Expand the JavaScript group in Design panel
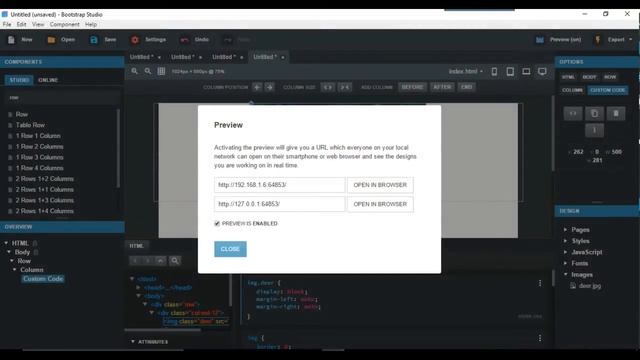Screen dimensions: 640x360 tap(566, 252)
